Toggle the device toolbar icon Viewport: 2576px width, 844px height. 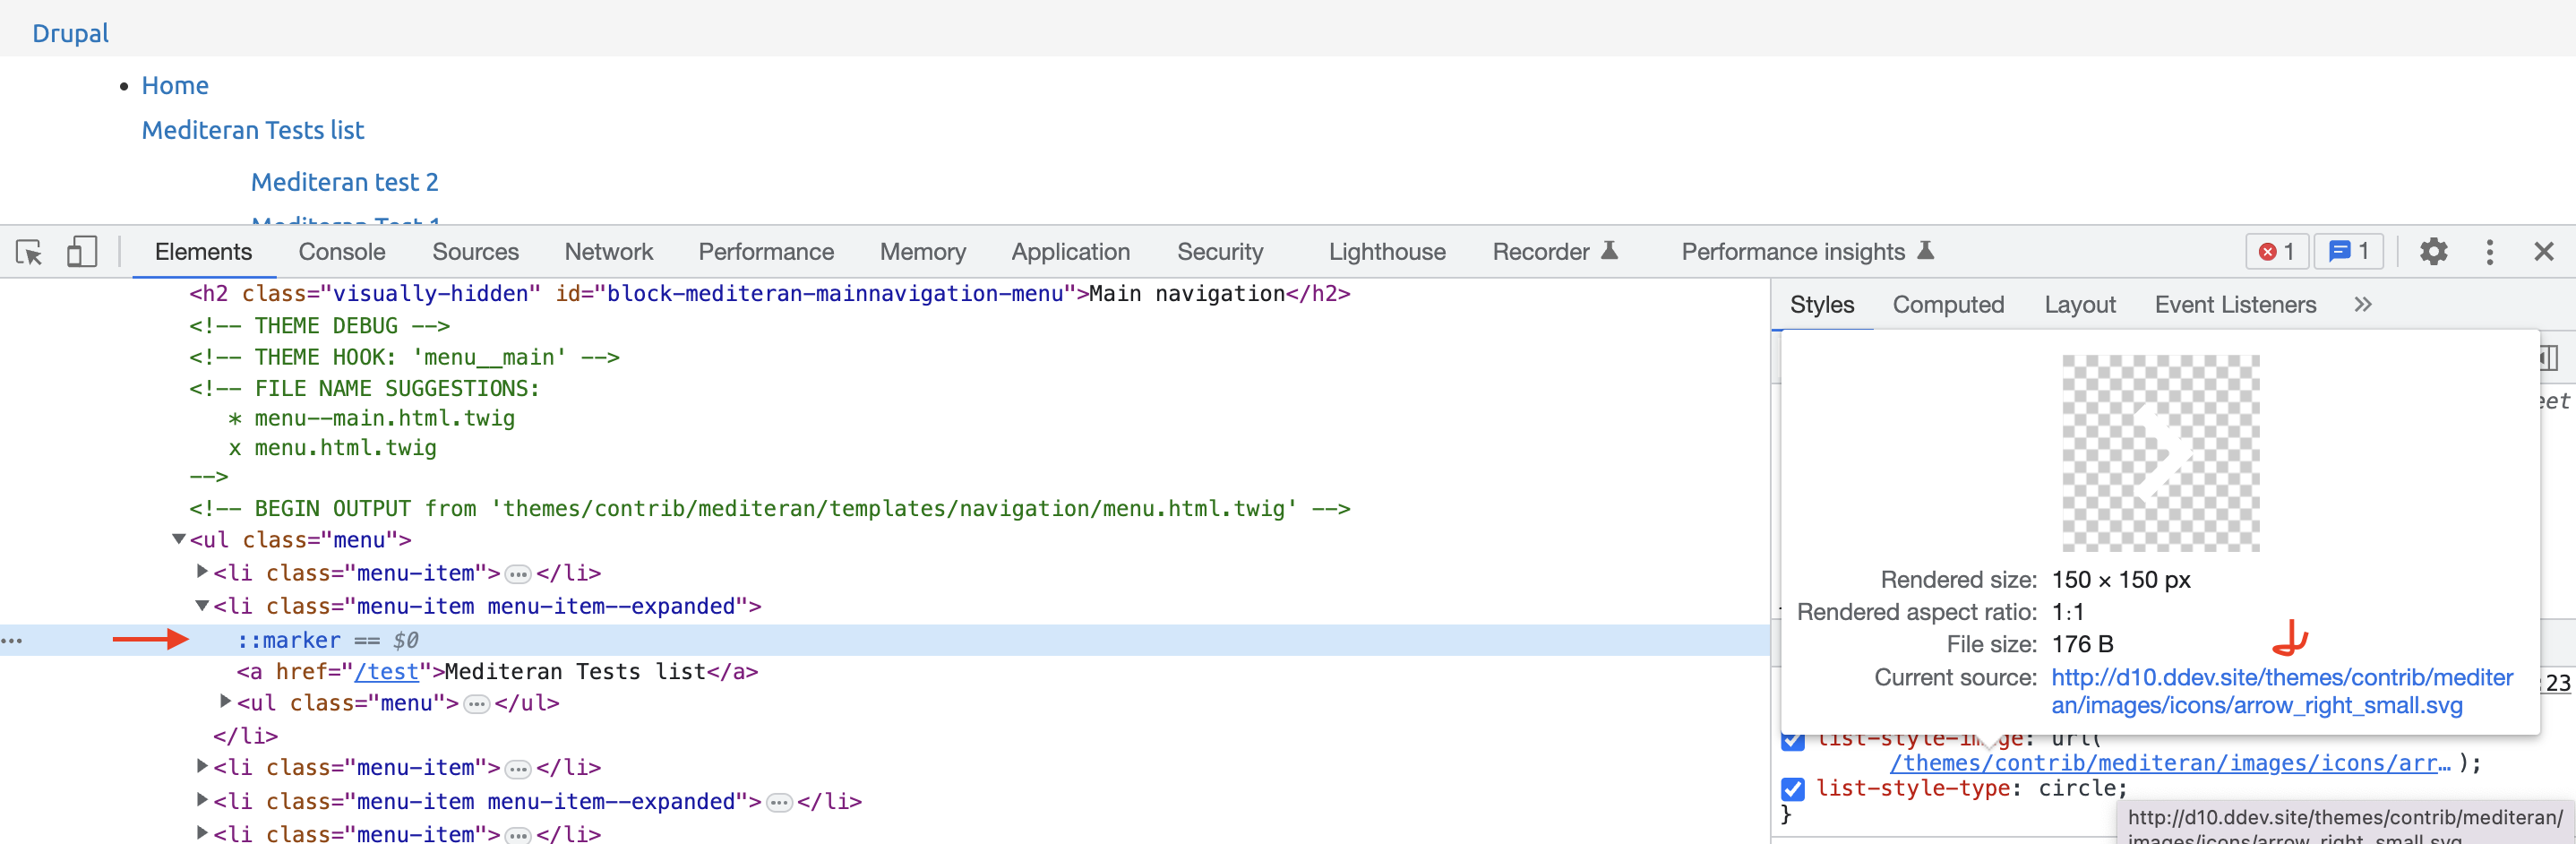point(81,252)
